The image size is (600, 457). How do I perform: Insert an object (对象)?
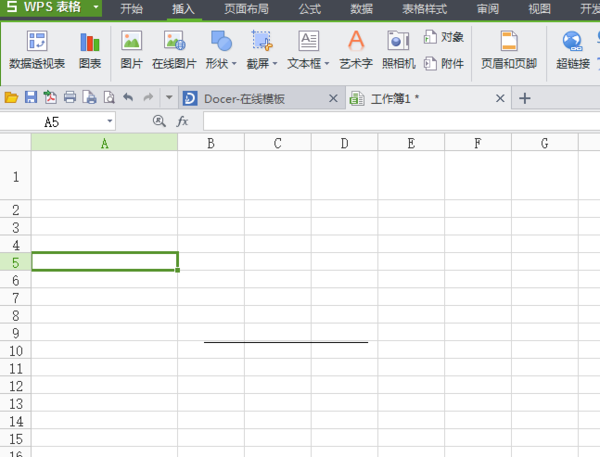444,37
